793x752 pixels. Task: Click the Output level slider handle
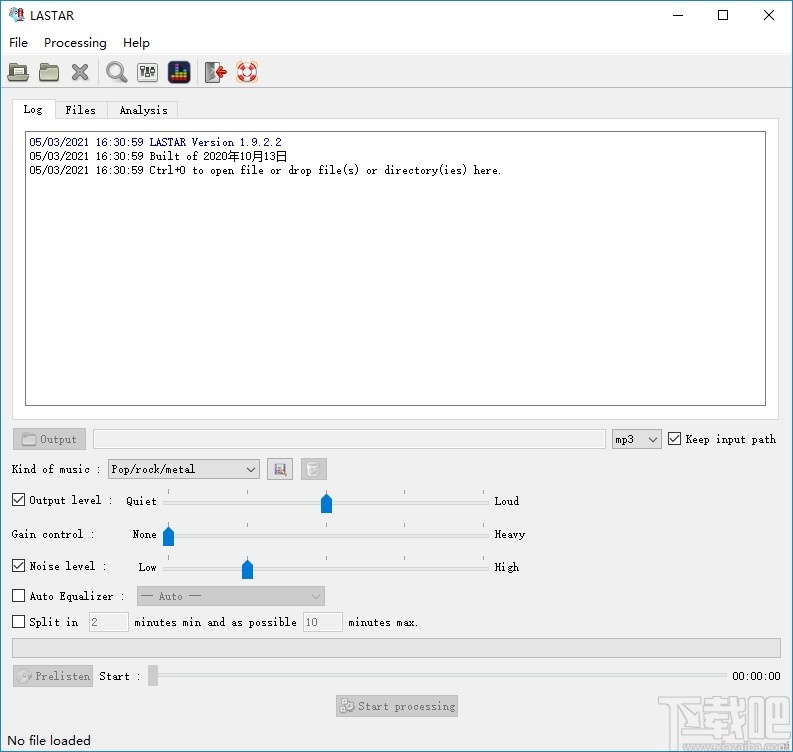tap(326, 503)
